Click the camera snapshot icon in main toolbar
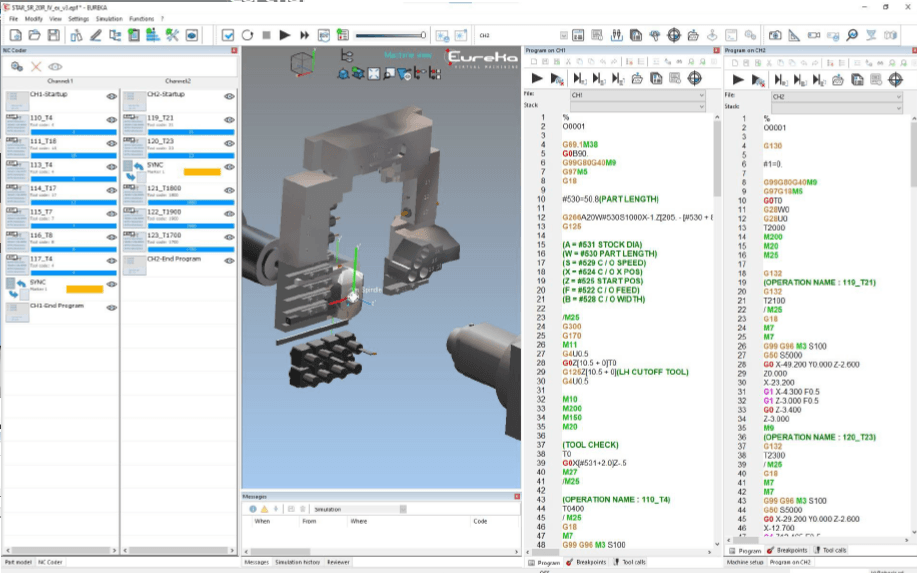Image resolution: width=917 pixels, height=573 pixels. [x=775, y=35]
